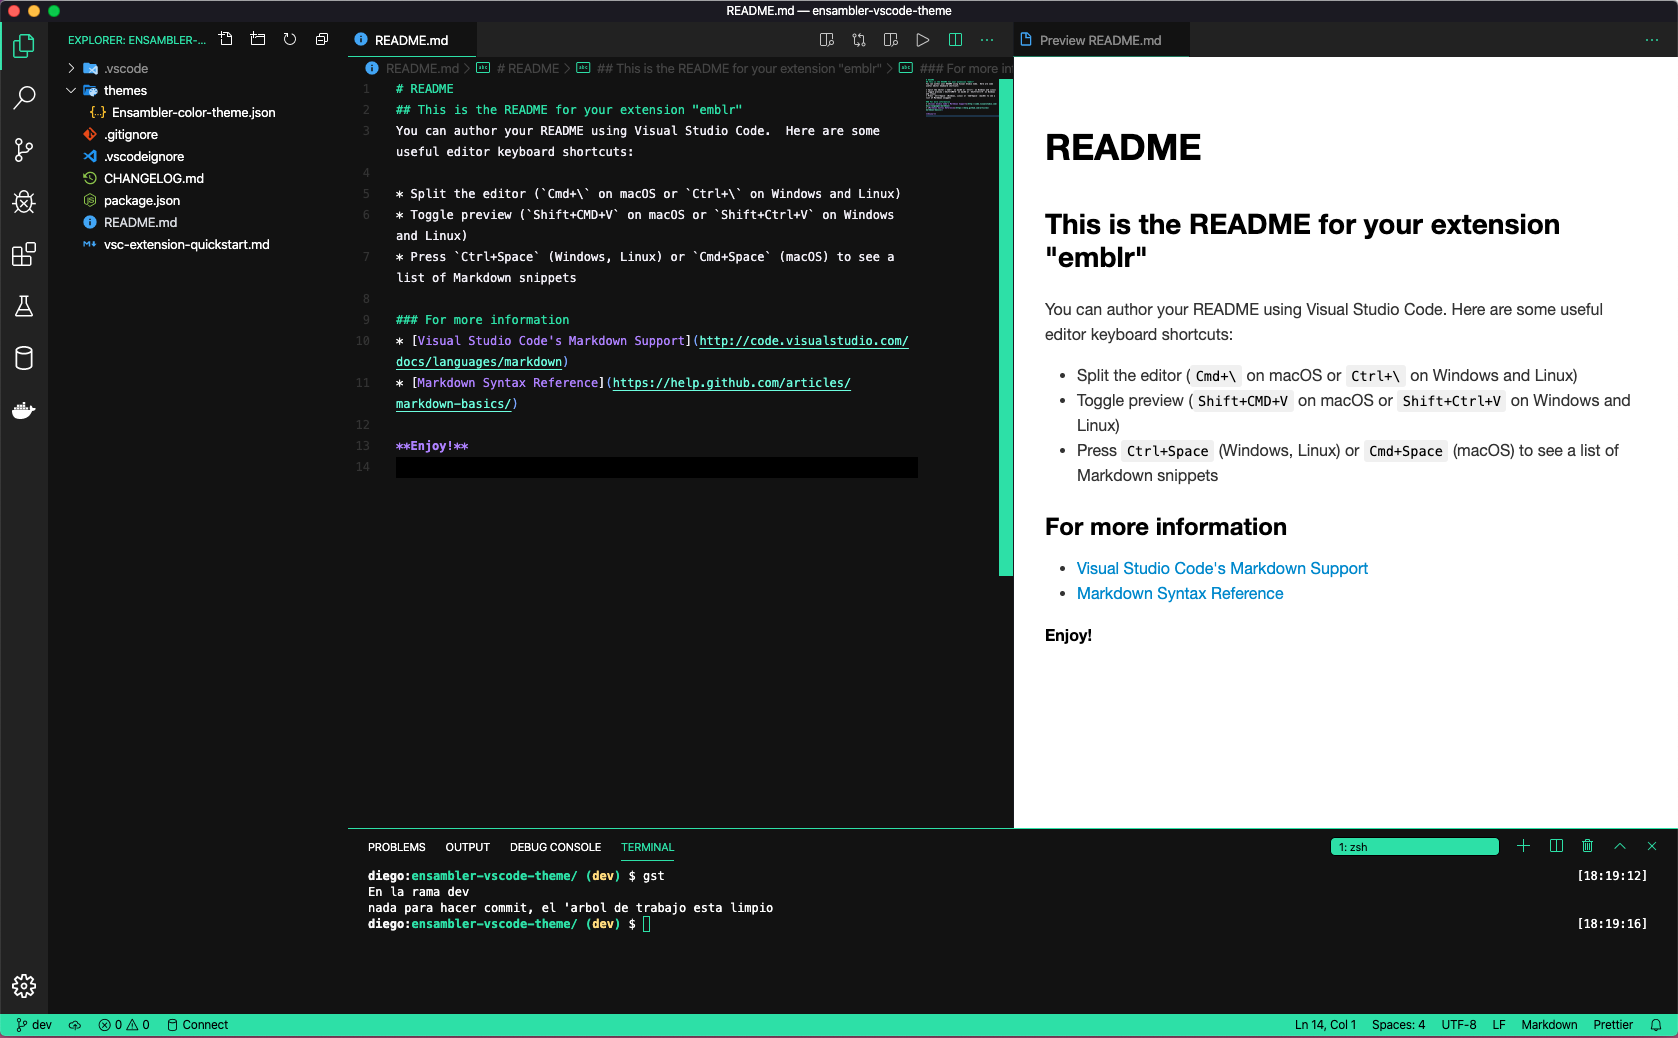Image resolution: width=1678 pixels, height=1038 pixels.
Task: Open preview pane more actions menu
Action: 1652,40
